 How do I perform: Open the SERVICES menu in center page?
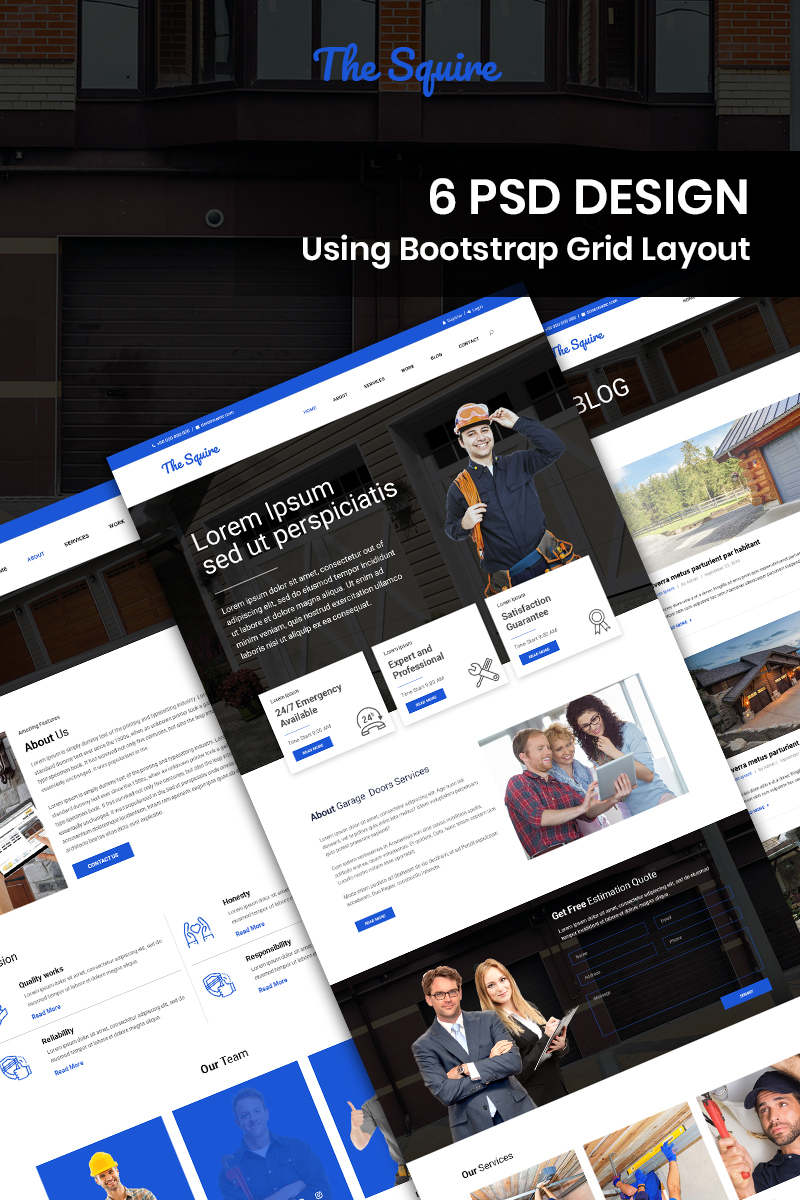(374, 381)
